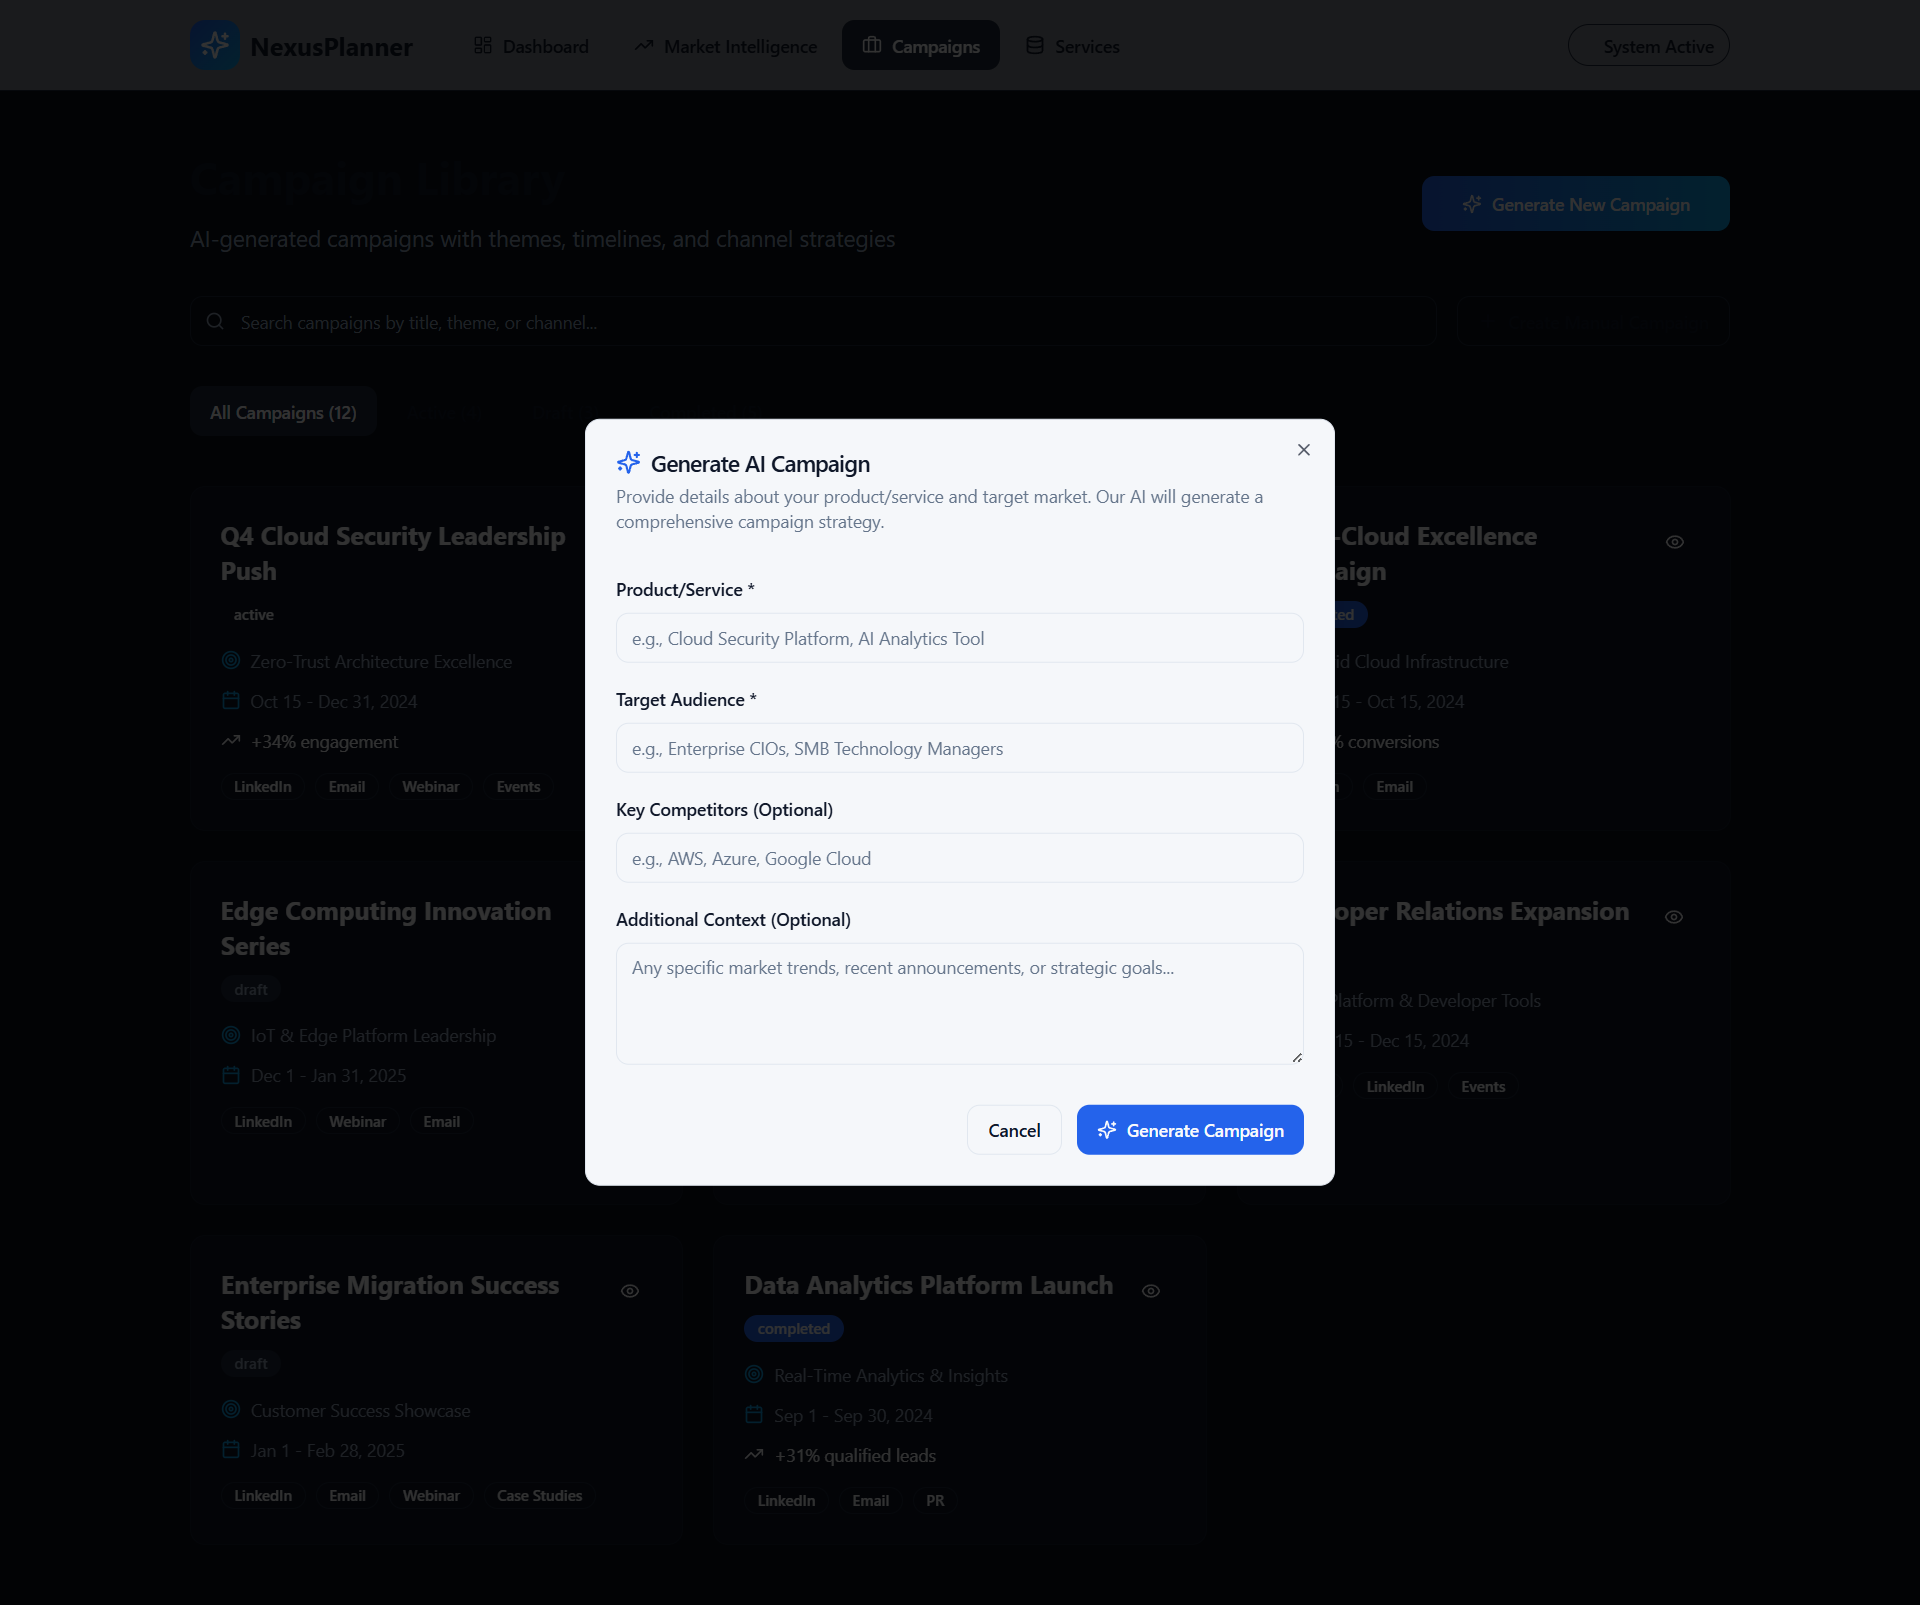This screenshot has width=1920, height=1605.
Task: Open the Dashboard nav item
Action: pos(531,46)
